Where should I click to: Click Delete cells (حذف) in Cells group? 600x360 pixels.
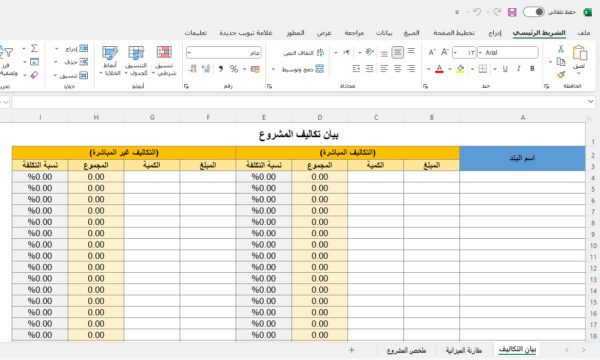click(76, 62)
